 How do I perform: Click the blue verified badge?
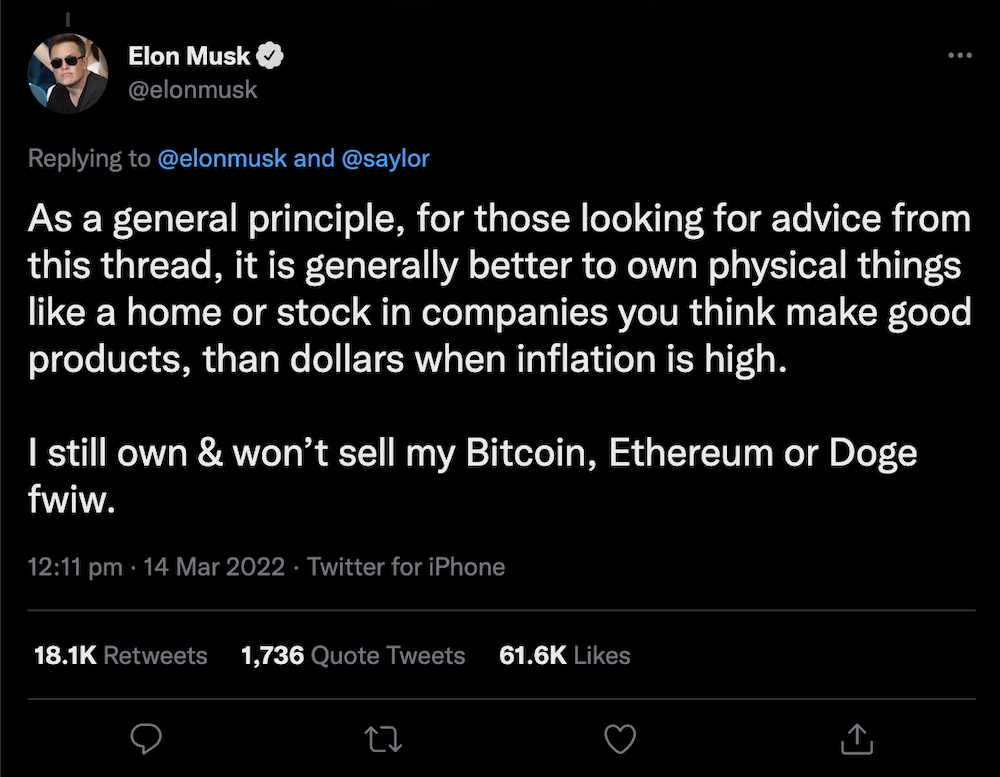[271, 56]
